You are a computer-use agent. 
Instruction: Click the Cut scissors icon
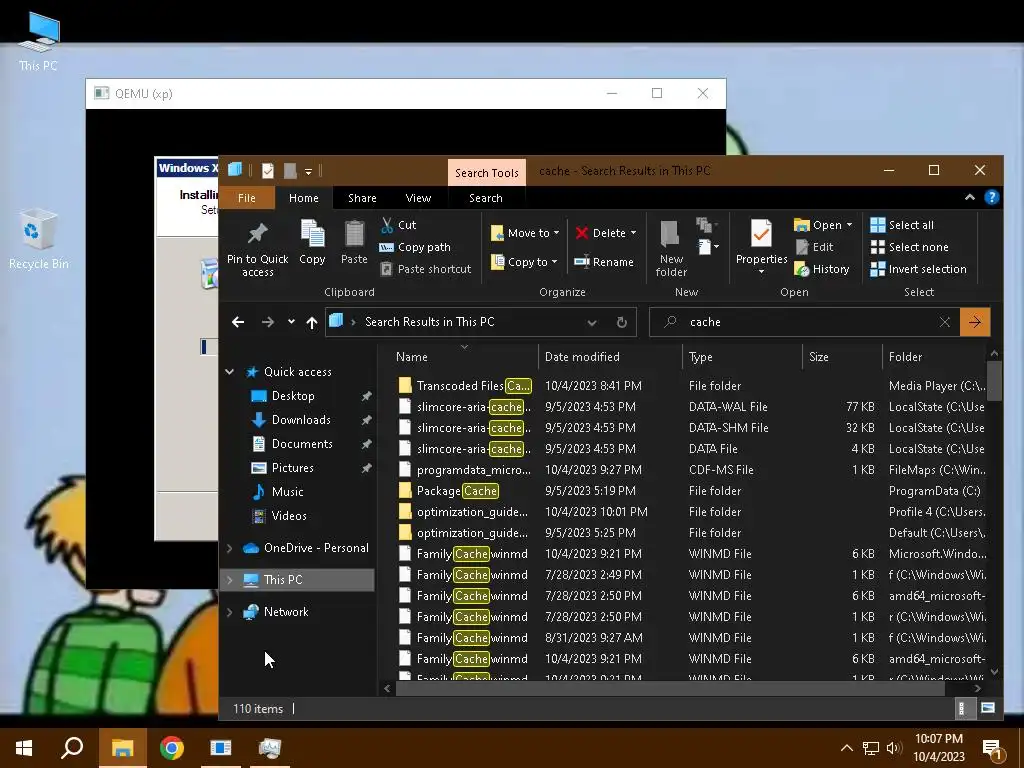point(387,225)
